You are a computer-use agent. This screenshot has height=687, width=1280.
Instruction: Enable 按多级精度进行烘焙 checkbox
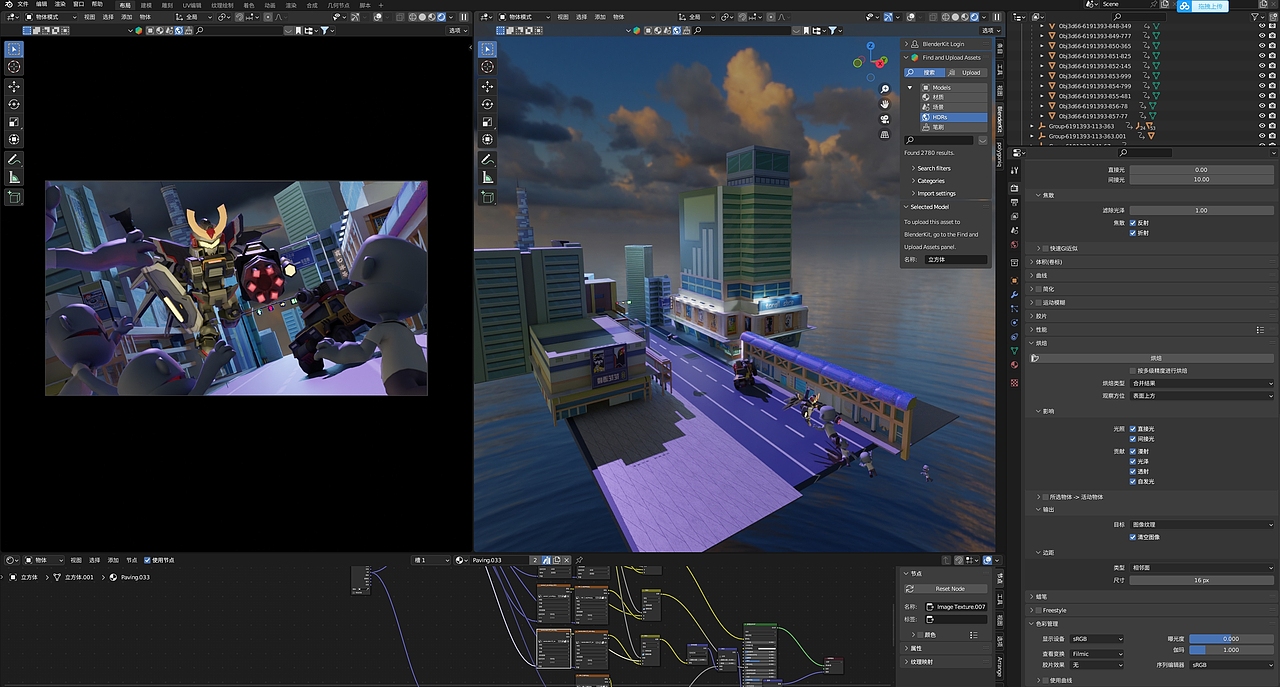1132,370
